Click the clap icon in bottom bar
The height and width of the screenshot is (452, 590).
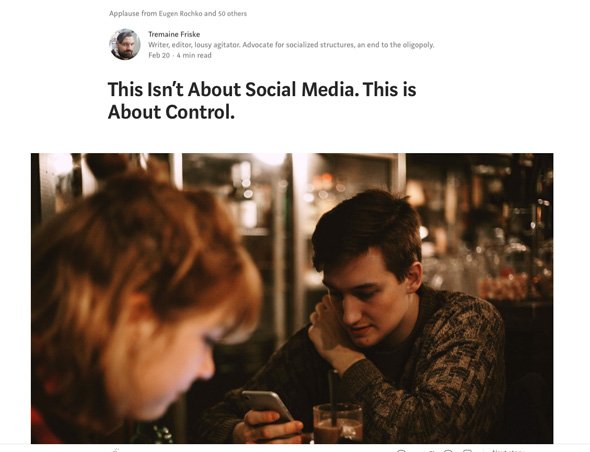[x=116, y=450]
